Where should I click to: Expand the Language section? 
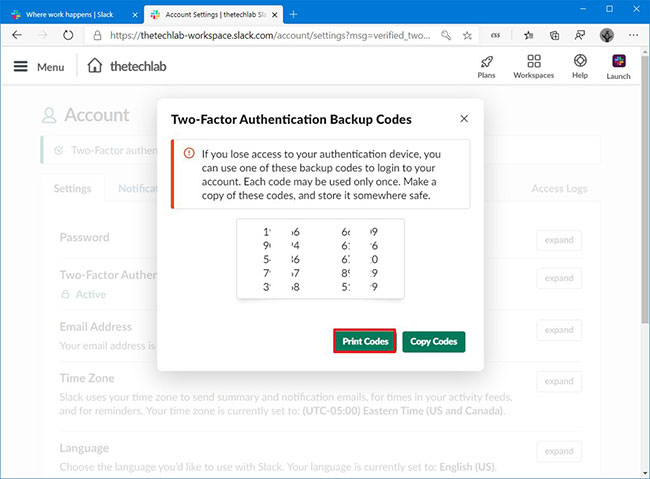click(559, 451)
